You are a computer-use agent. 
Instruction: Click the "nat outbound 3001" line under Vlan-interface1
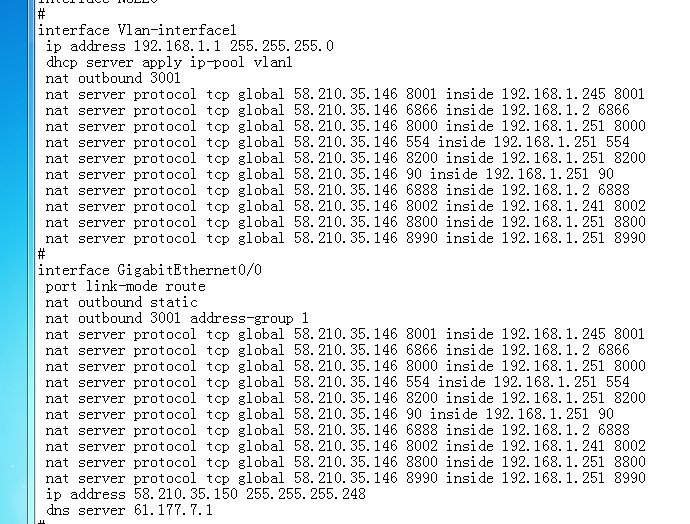[113, 78]
